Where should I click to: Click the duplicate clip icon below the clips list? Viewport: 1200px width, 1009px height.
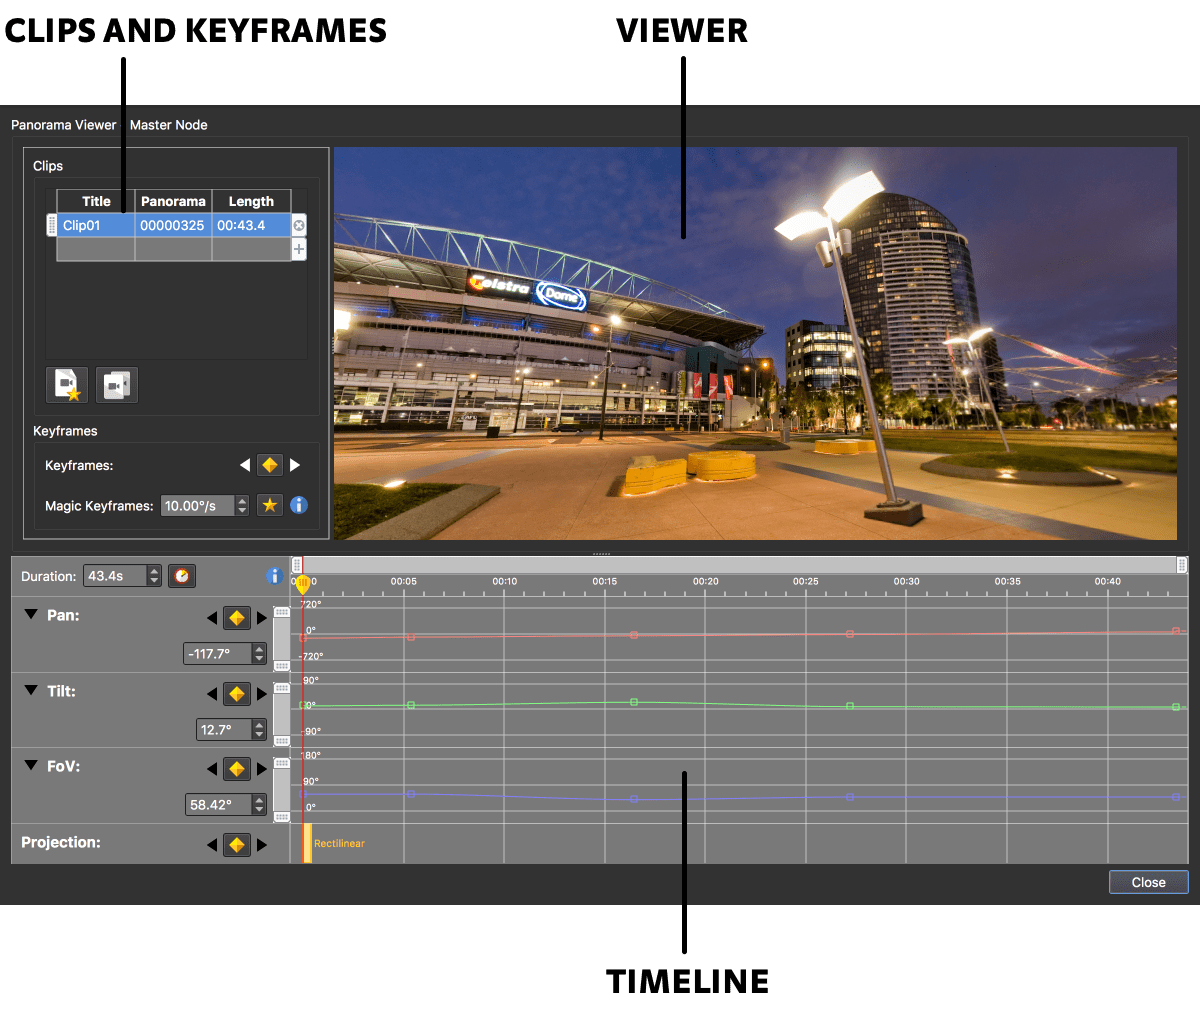pos(116,384)
